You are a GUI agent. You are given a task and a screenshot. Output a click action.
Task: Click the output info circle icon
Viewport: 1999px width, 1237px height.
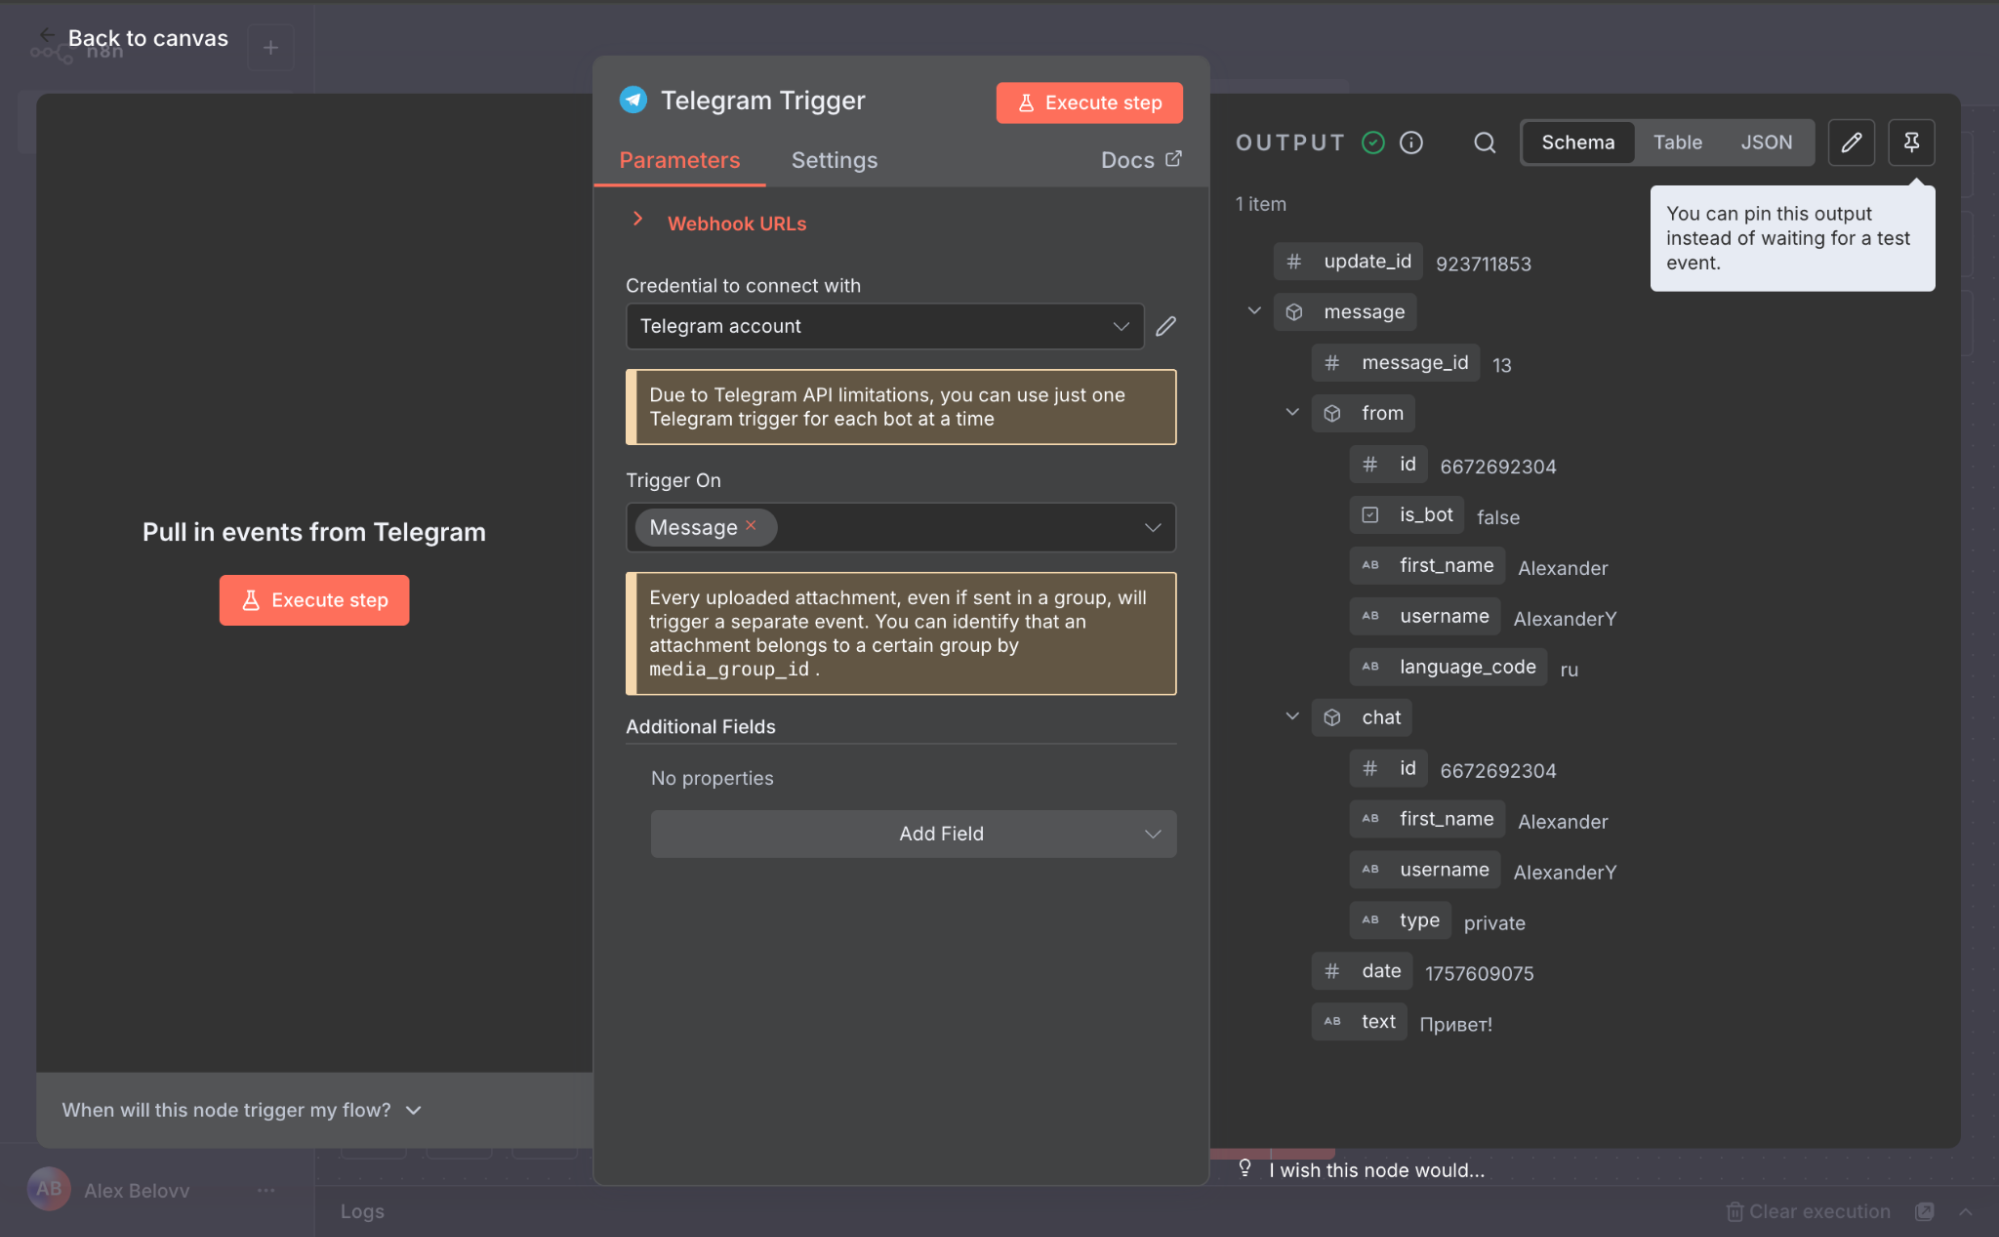click(1411, 143)
